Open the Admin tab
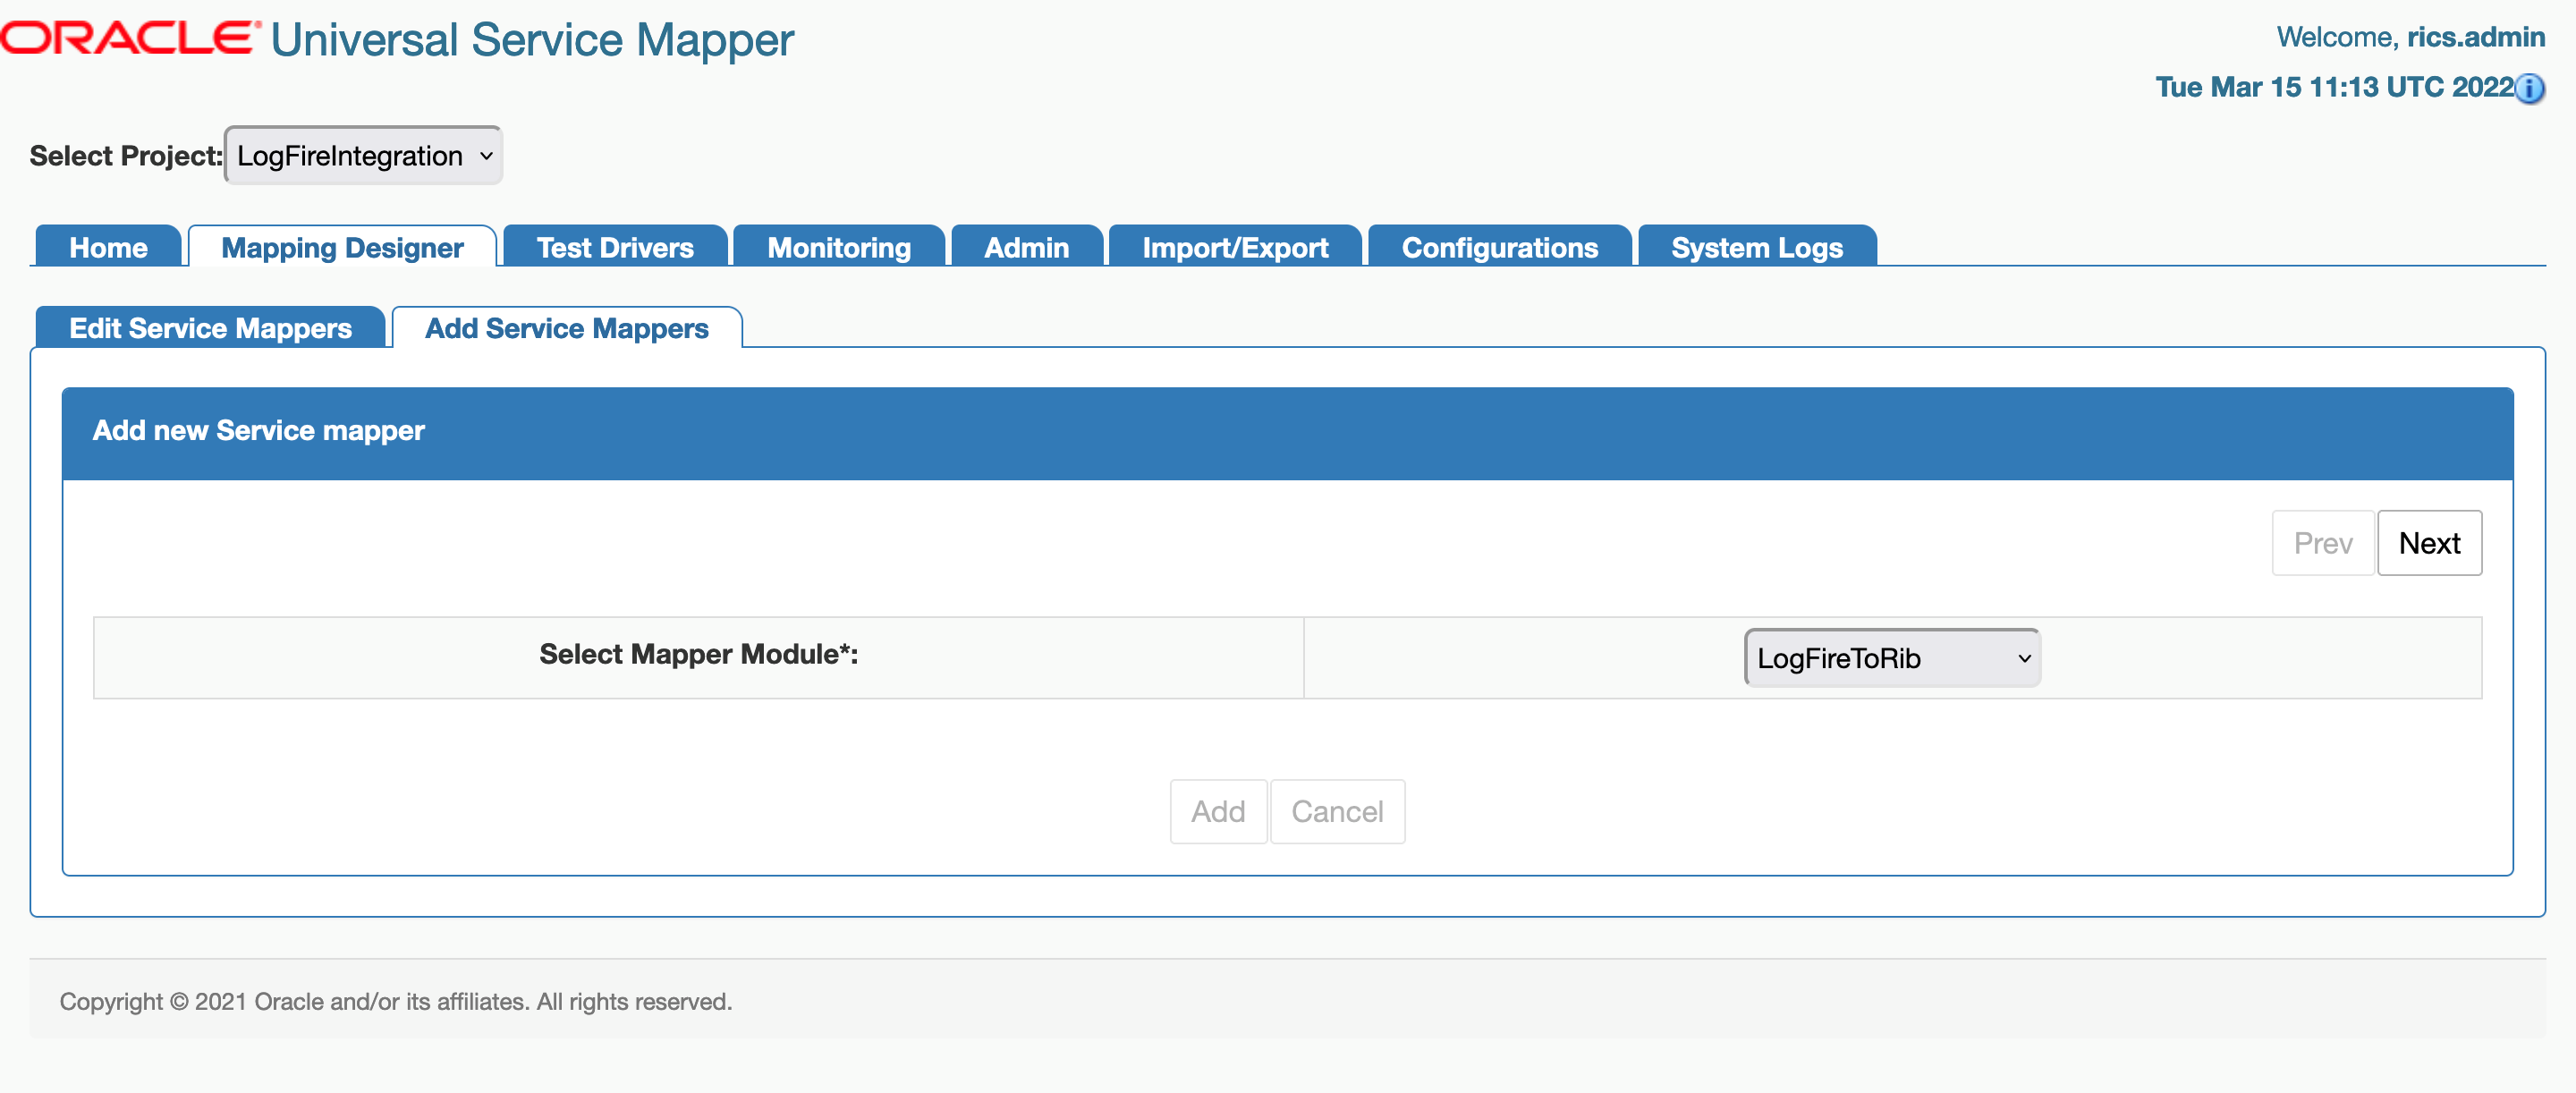 coord(1026,247)
